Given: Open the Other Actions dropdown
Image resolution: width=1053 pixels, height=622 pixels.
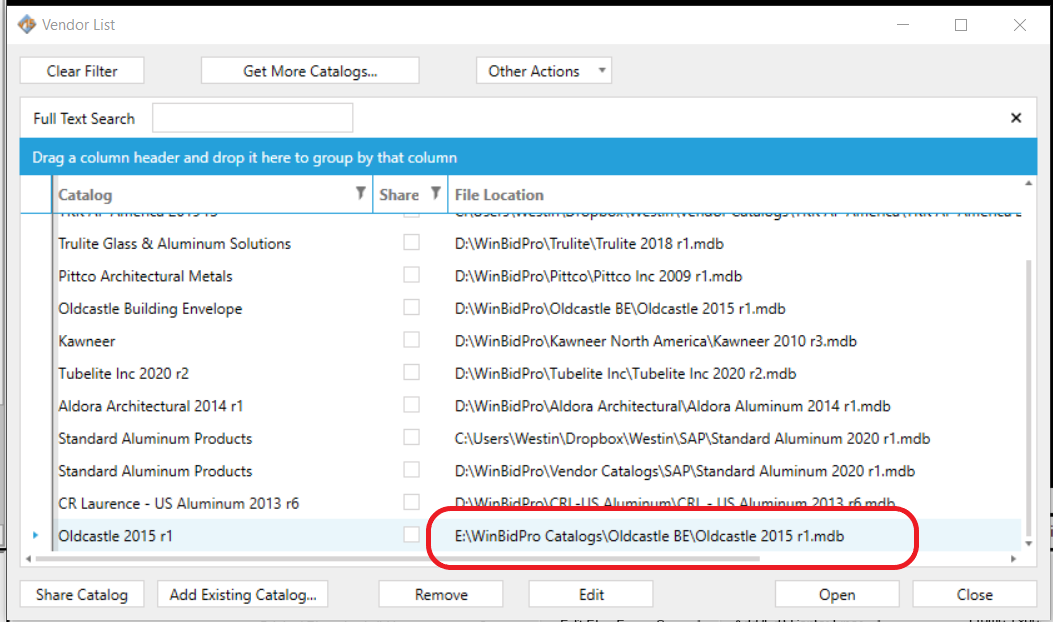Looking at the screenshot, I should click(x=544, y=71).
